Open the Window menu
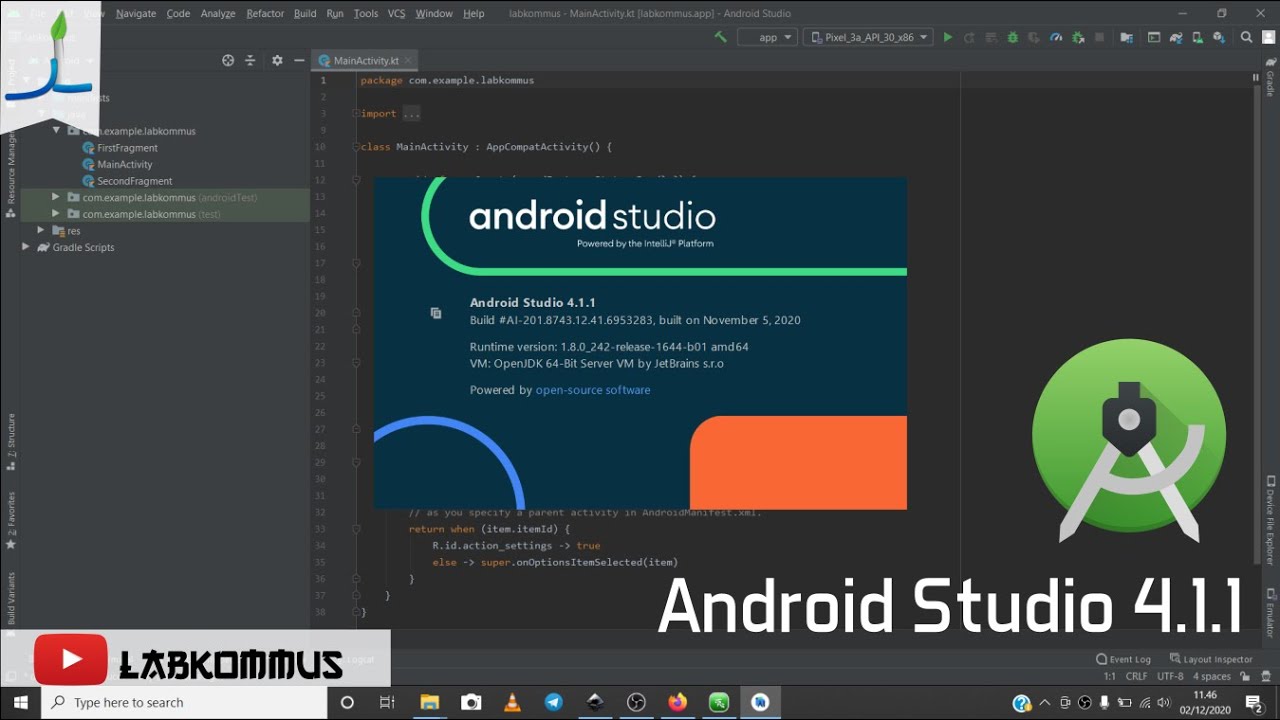 [434, 13]
